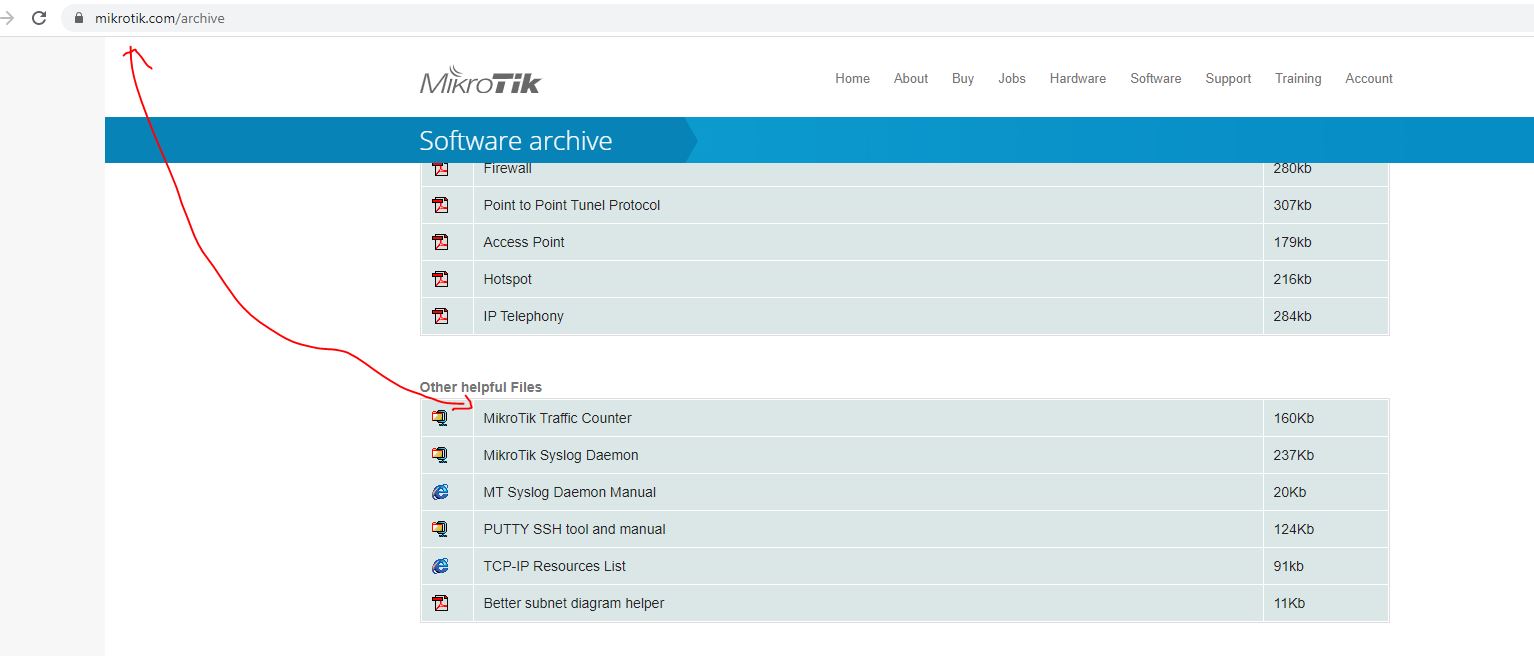Open MT Syslog Daemon Manual

tap(570, 492)
